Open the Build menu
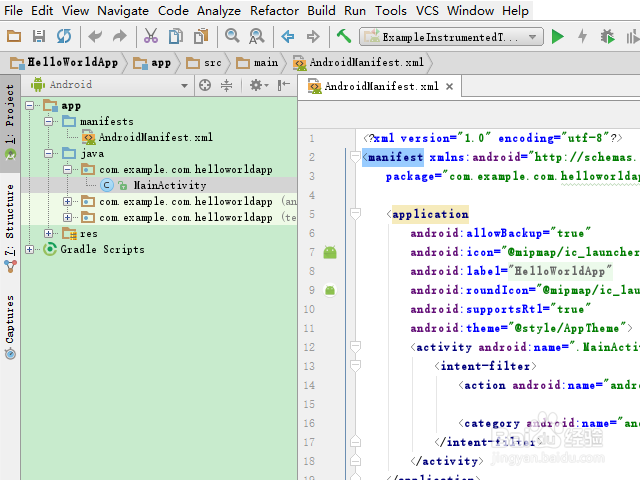The width and height of the screenshot is (640, 480). [x=321, y=11]
